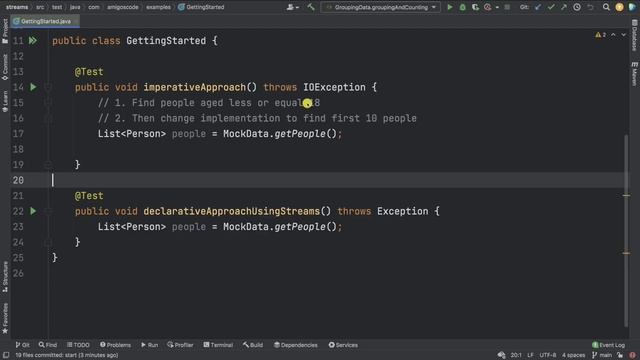Click the warnings indicator showing 2
The image size is (640, 360).
pyautogui.click(x=600, y=35)
